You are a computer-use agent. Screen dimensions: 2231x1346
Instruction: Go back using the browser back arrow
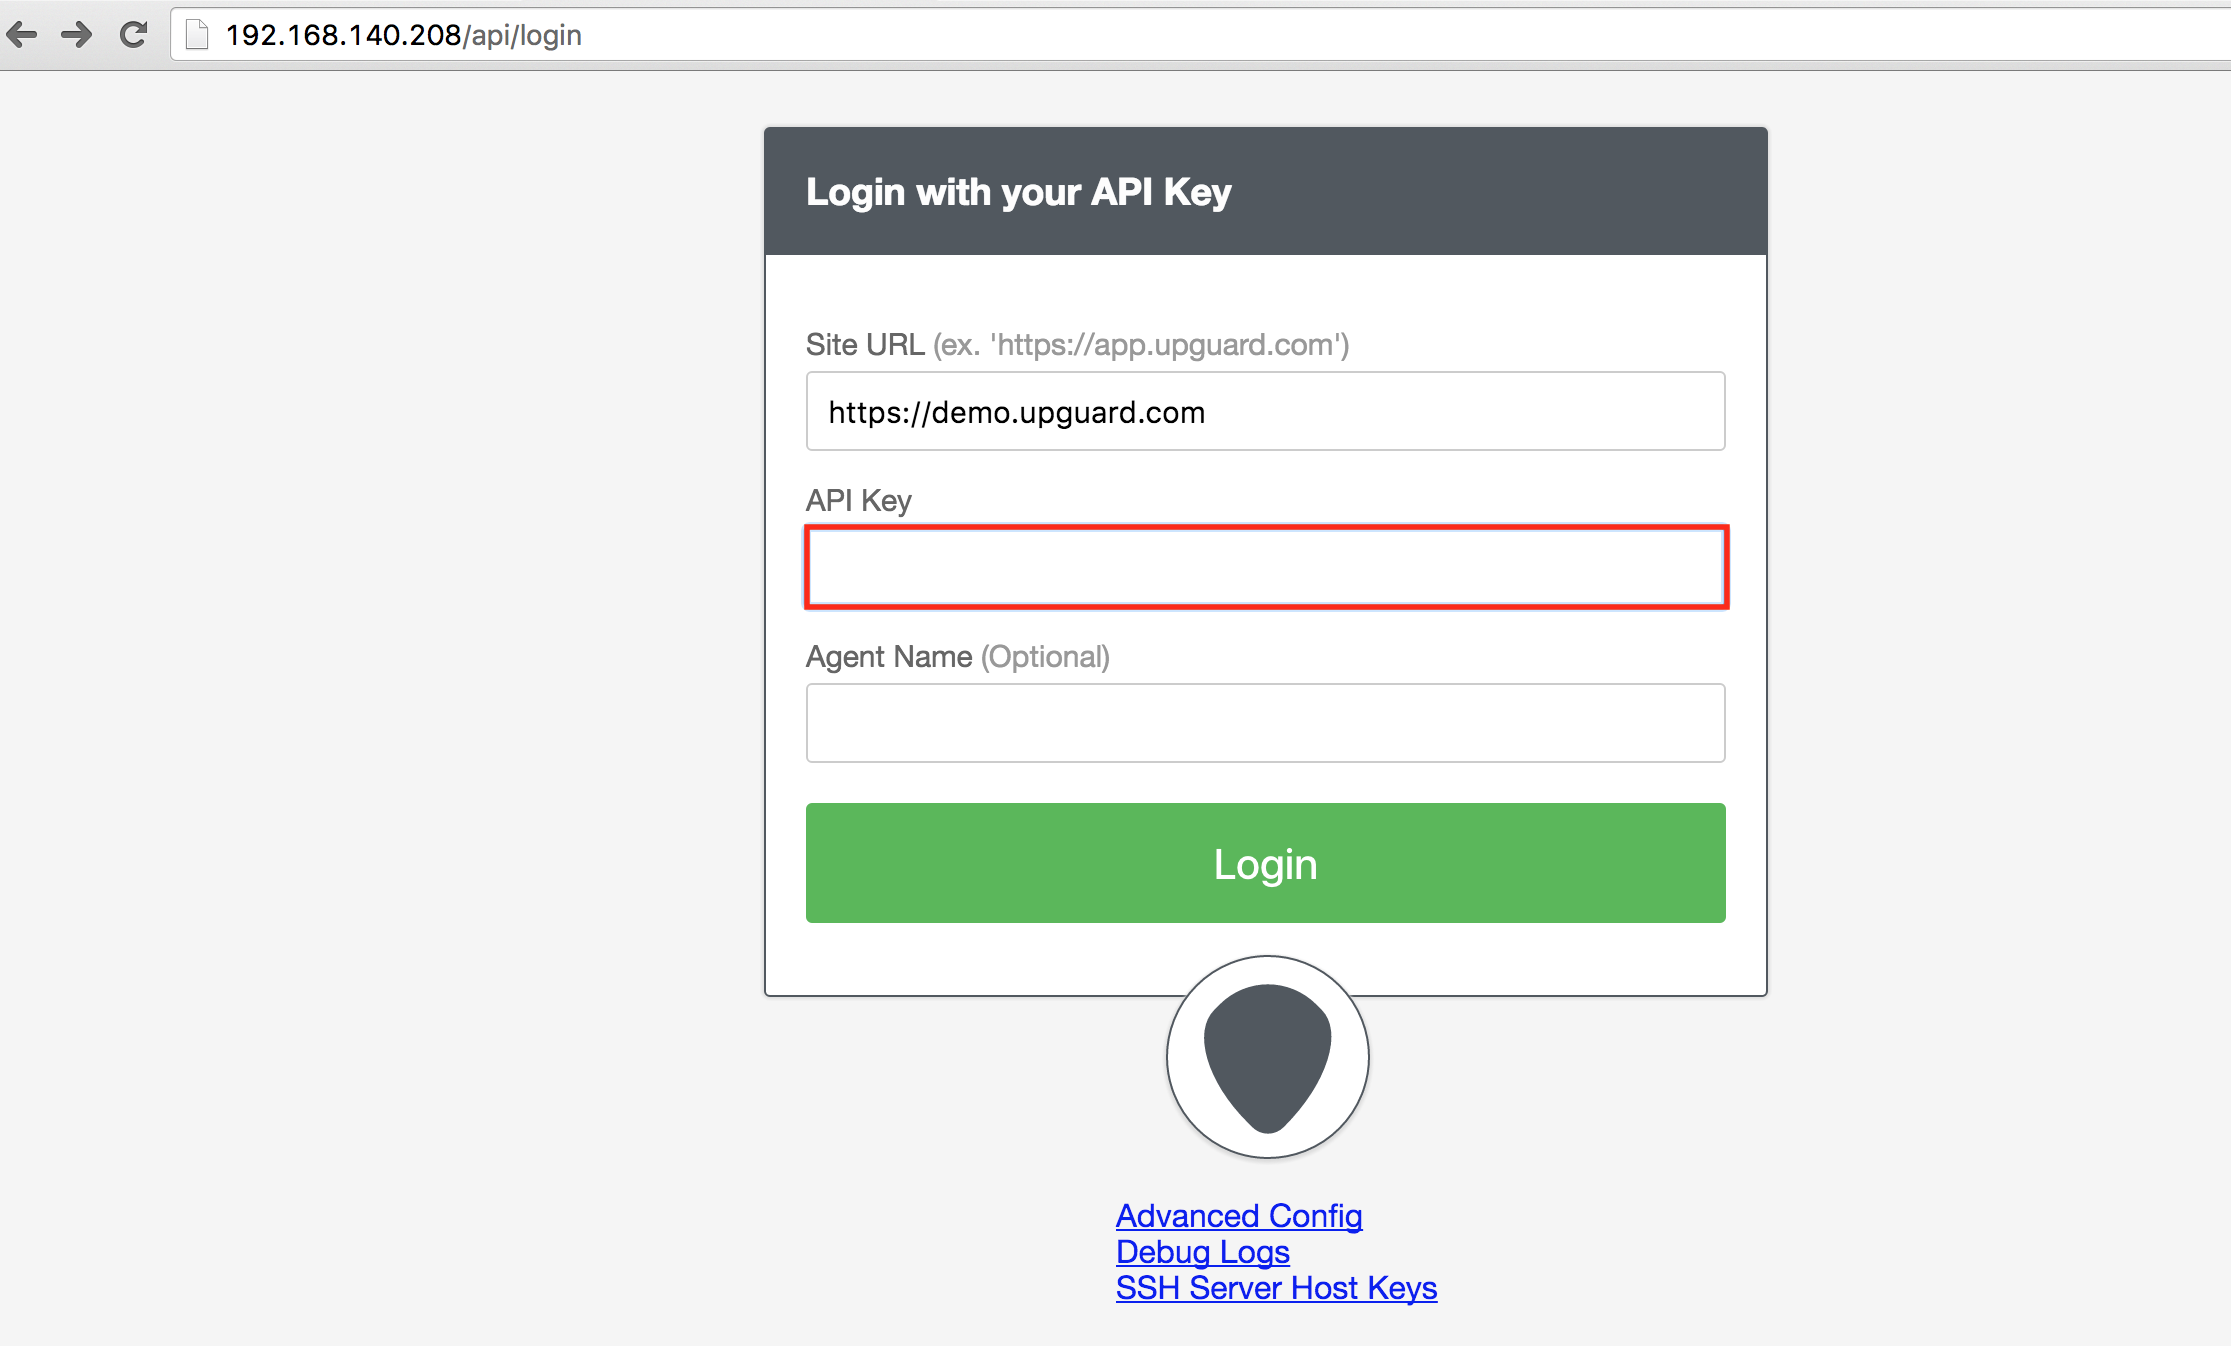click(21, 35)
